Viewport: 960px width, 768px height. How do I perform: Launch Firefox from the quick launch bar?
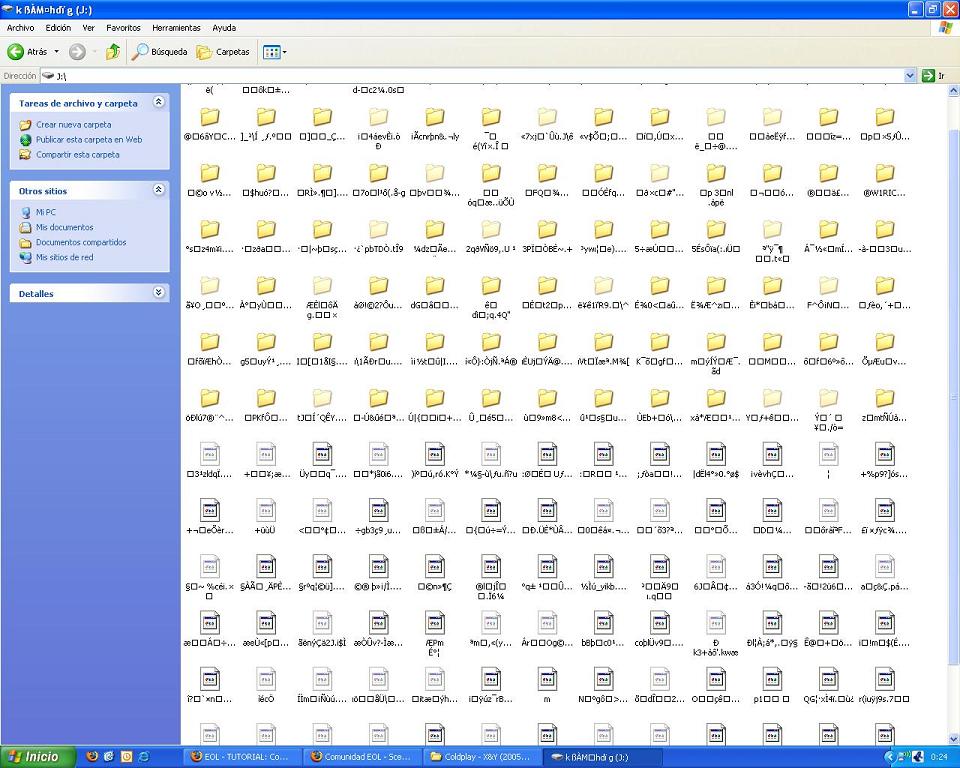[x=93, y=757]
